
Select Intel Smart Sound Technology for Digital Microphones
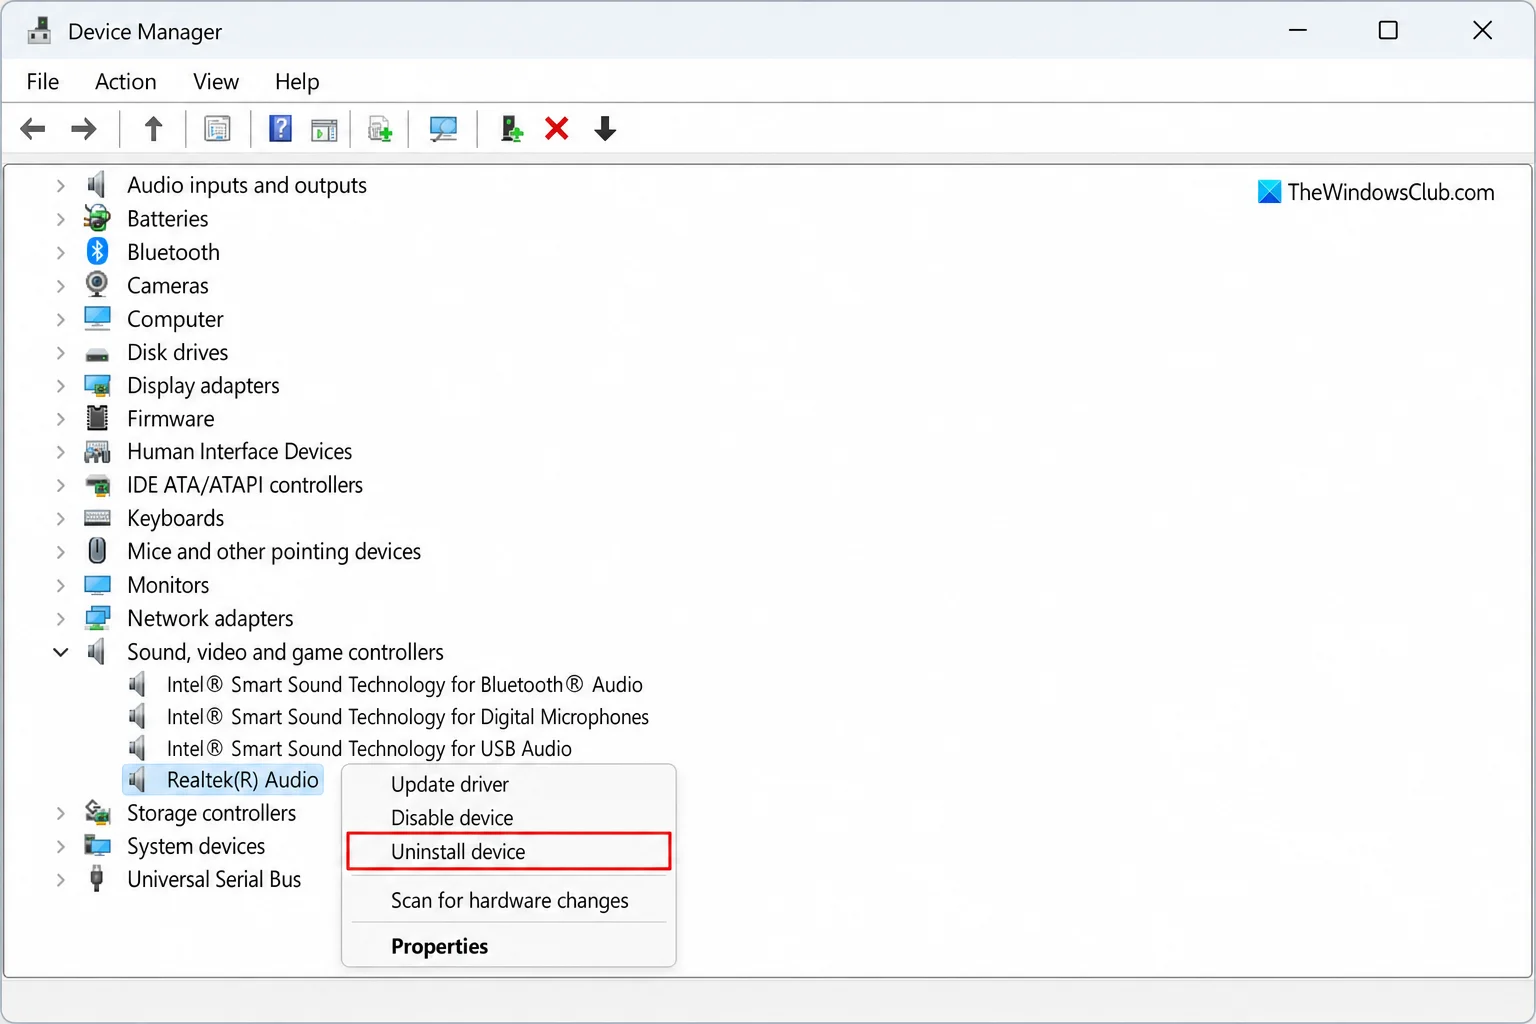click(x=407, y=716)
